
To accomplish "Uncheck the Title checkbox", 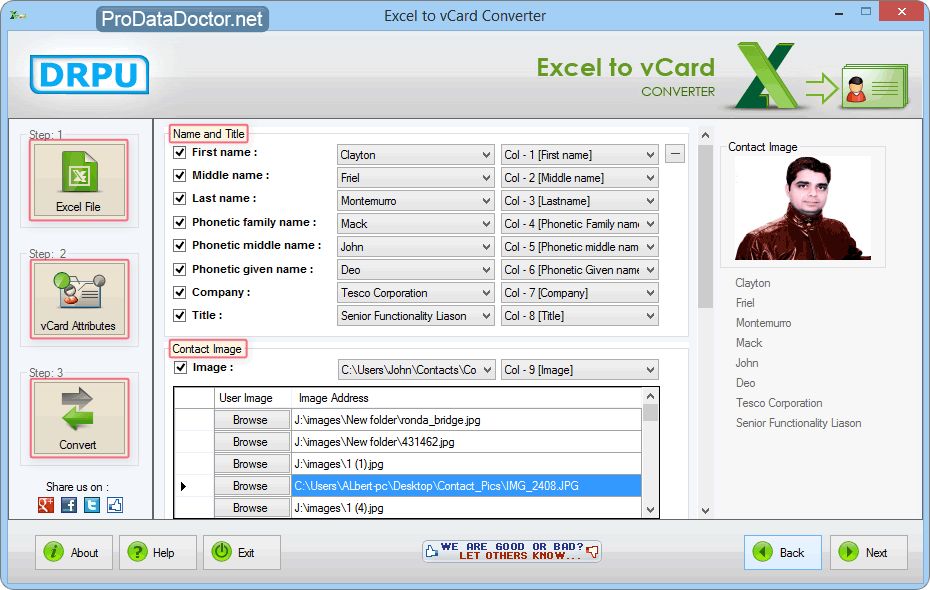I will (180, 315).
